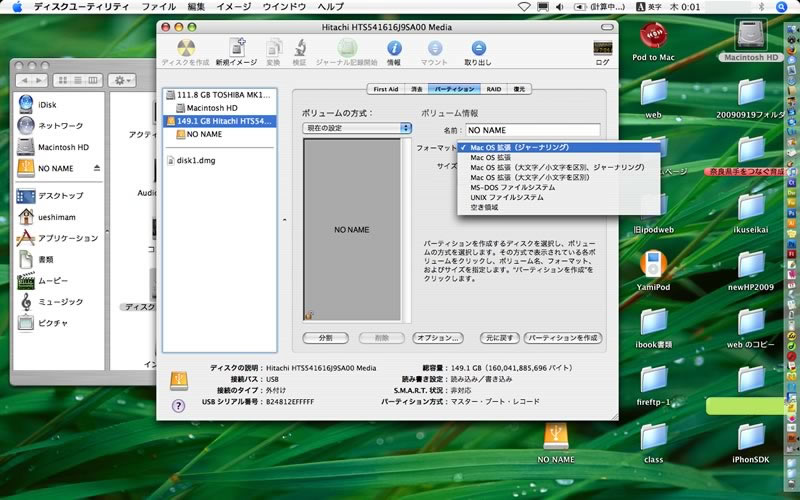The height and width of the screenshot is (500, 800).
Task: Open the ファイル menu
Action: pos(158,7)
